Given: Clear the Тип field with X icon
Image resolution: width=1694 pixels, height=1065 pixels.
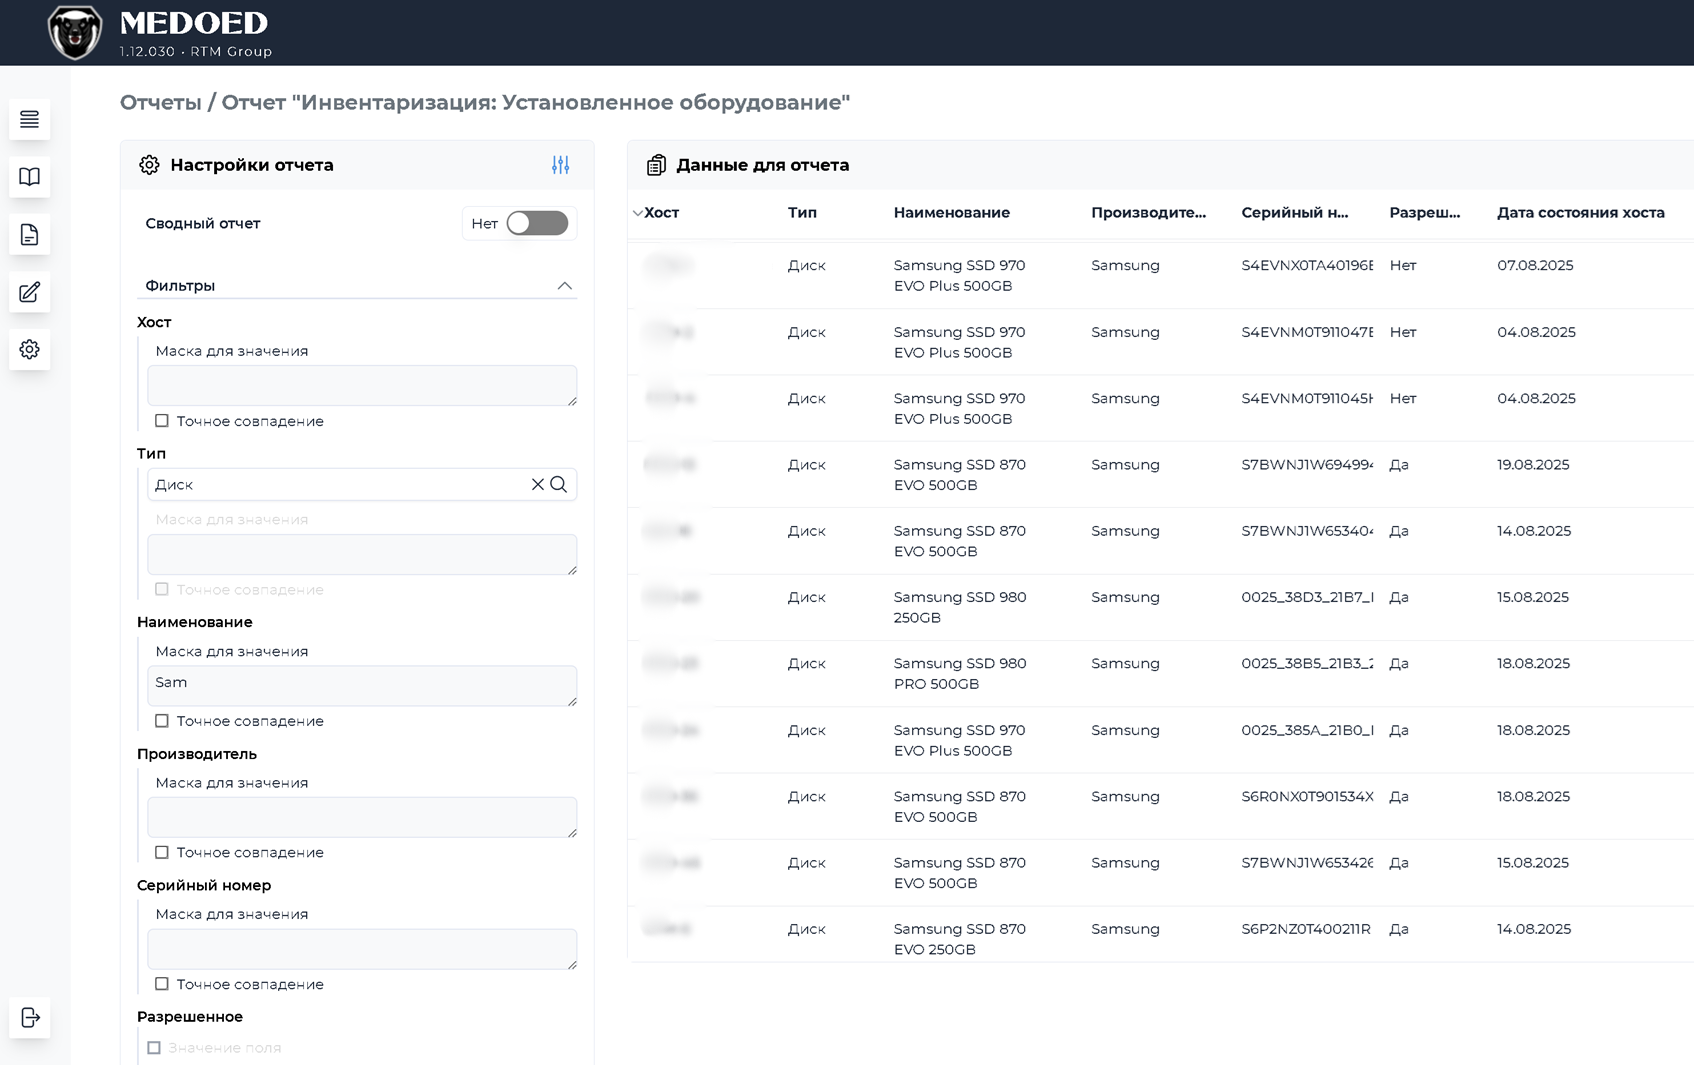Looking at the screenshot, I should 538,484.
